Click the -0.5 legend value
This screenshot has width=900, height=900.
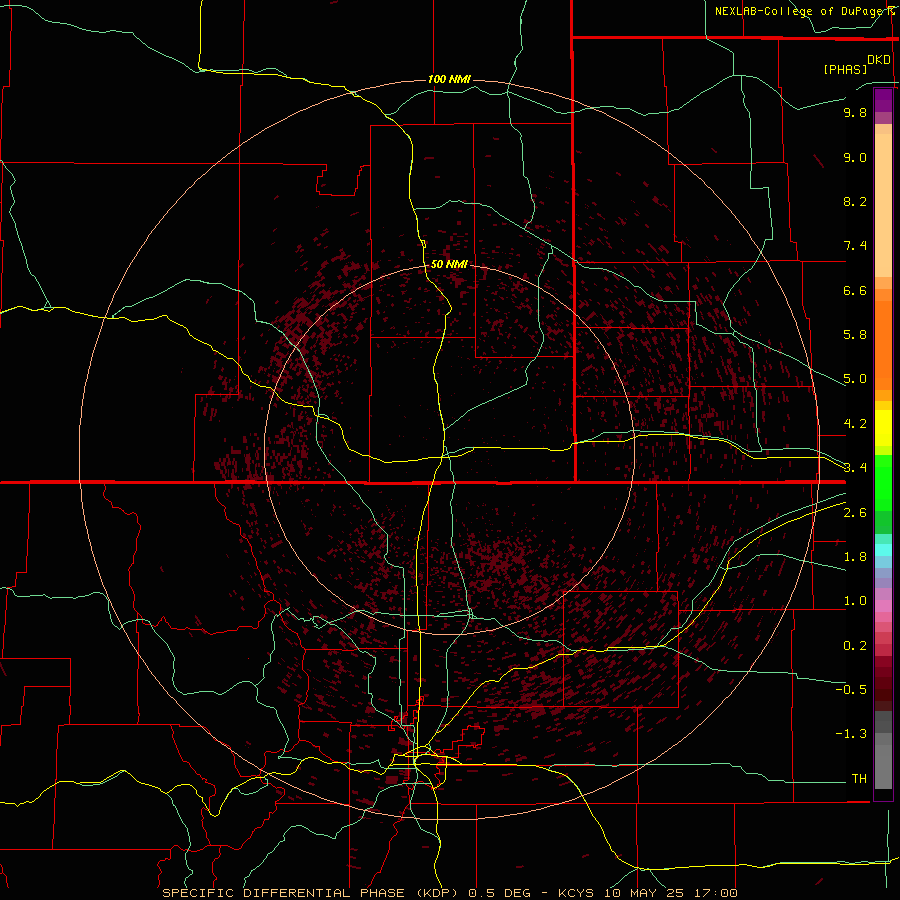[x=851, y=690]
